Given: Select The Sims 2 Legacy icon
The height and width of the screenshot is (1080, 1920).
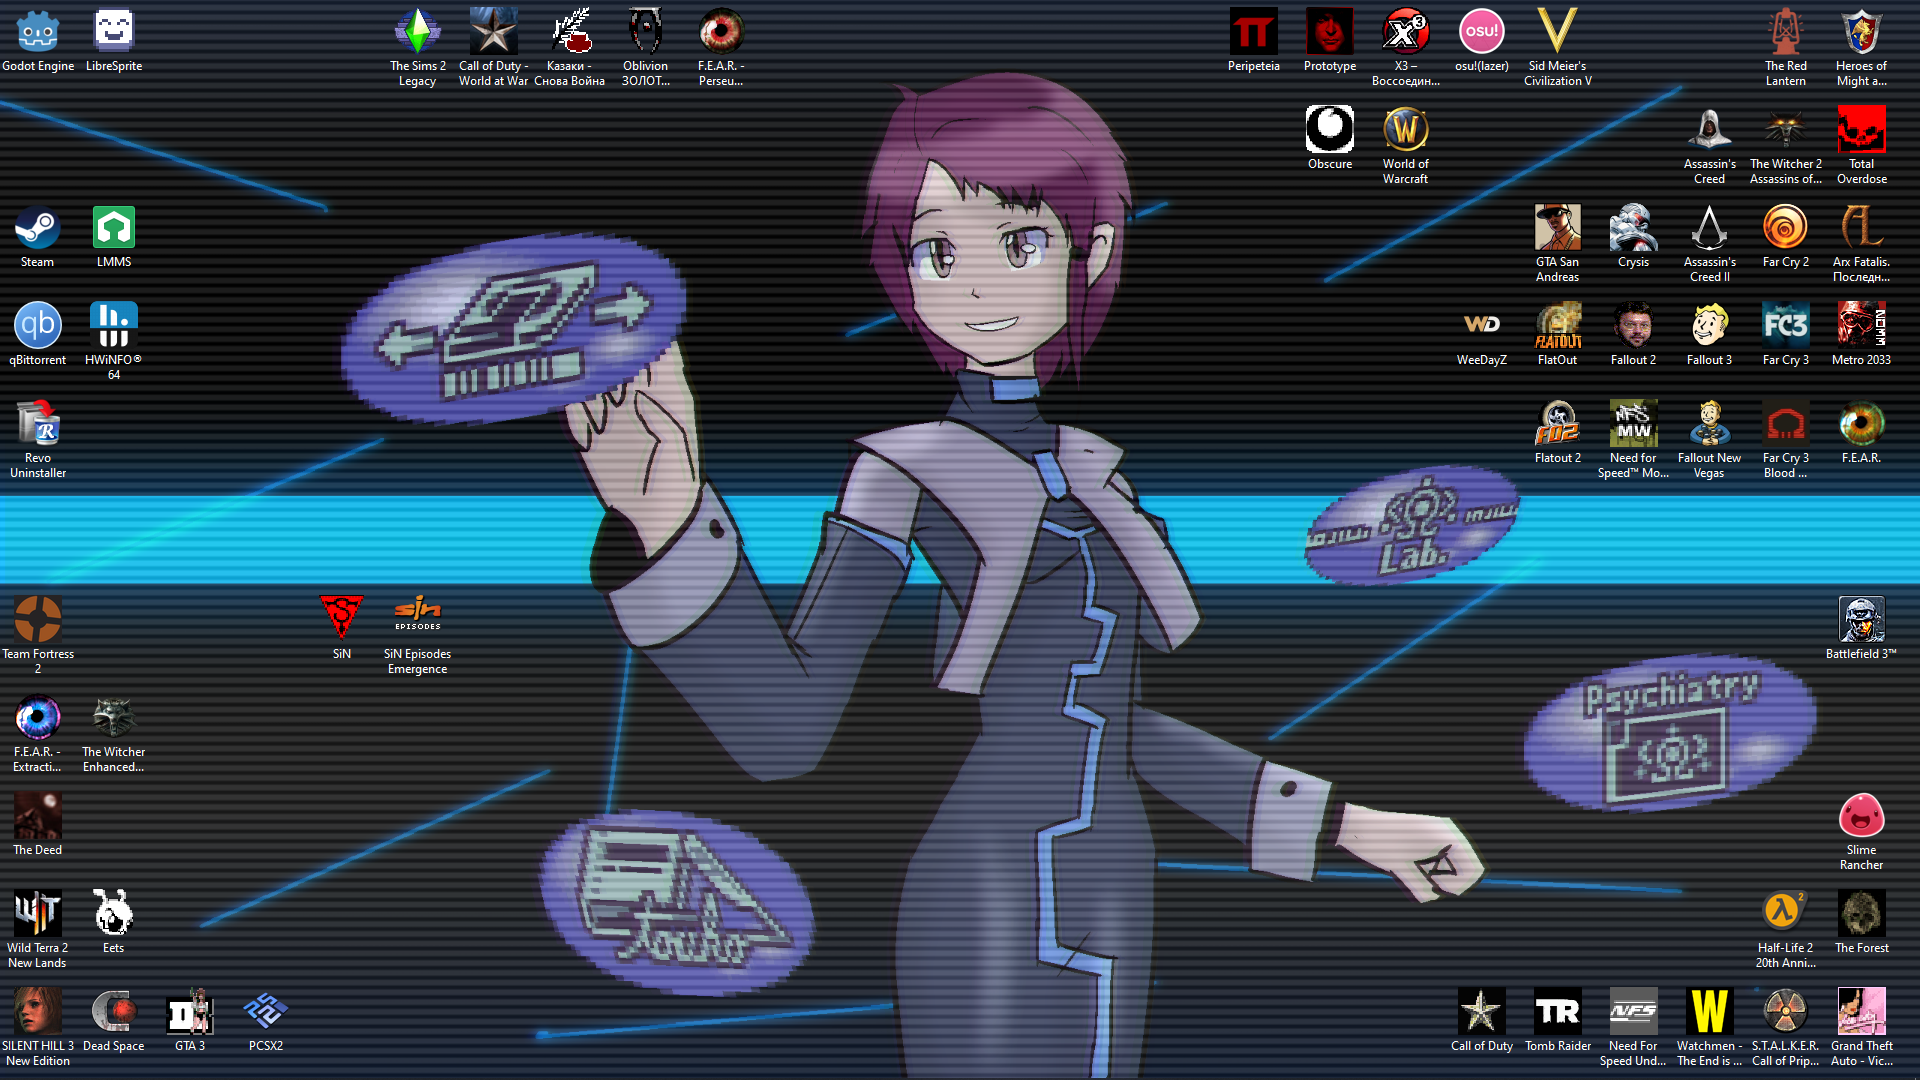Looking at the screenshot, I should click(418, 47).
